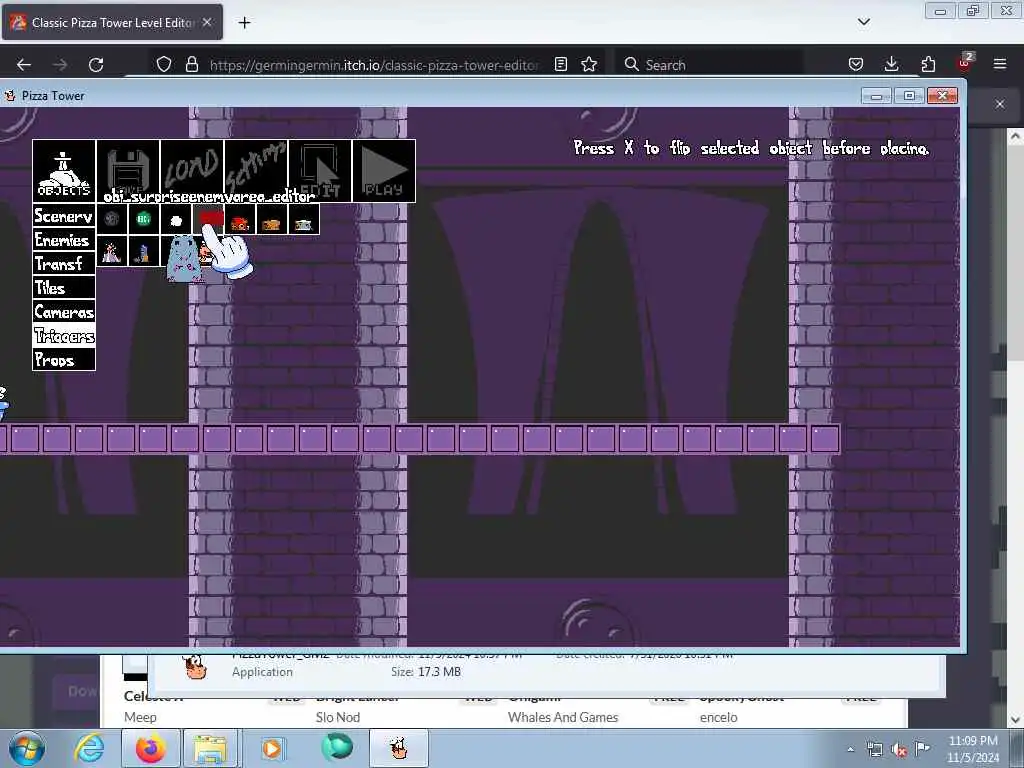Pick the orange crate trigger object
The height and width of the screenshot is (768, 1024).
click(x=272, y=219)
